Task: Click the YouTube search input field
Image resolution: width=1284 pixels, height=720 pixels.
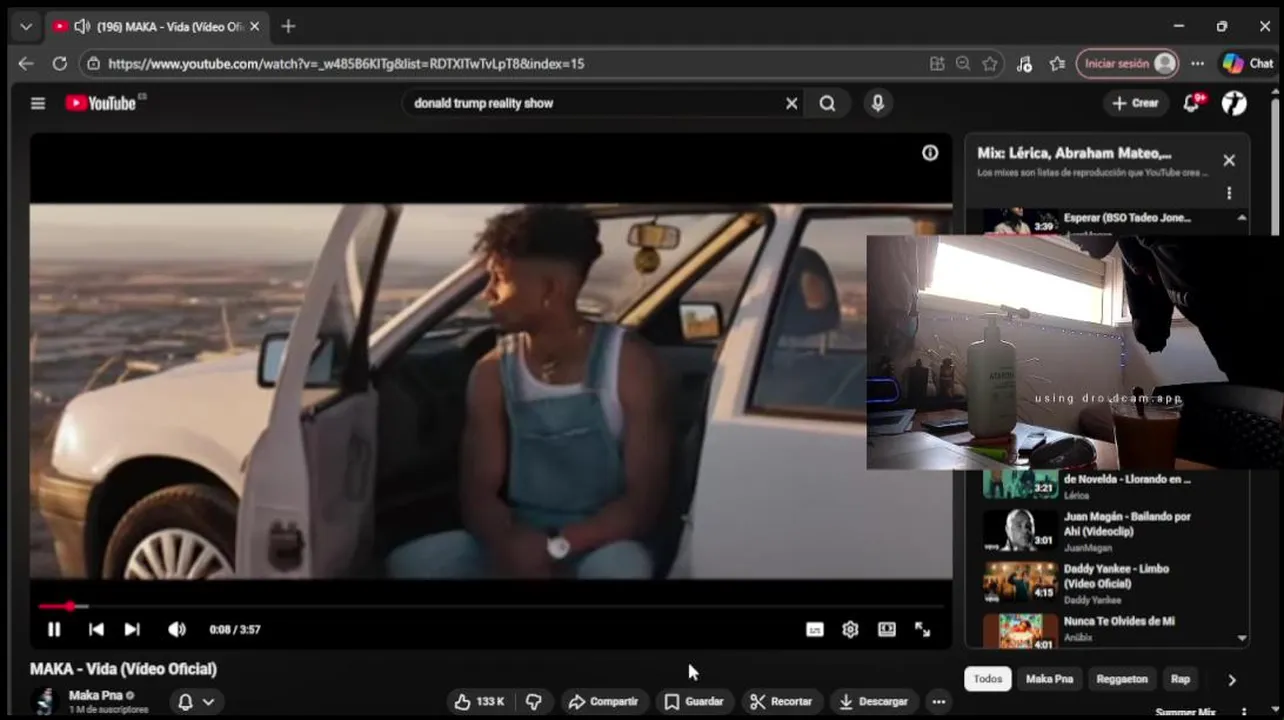Action: pyautogui.click(x=594, y=103)
